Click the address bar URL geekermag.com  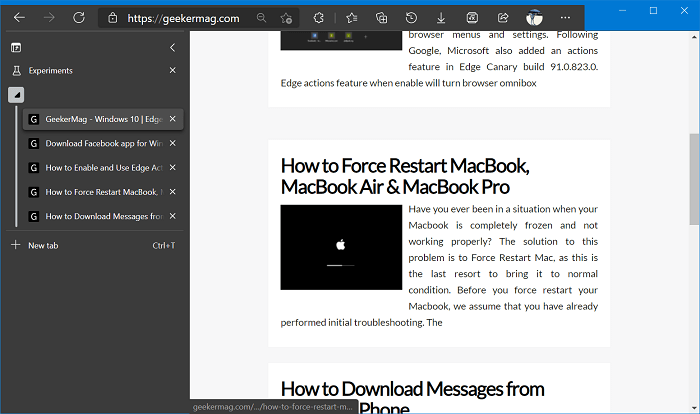[x=183, y=18]
